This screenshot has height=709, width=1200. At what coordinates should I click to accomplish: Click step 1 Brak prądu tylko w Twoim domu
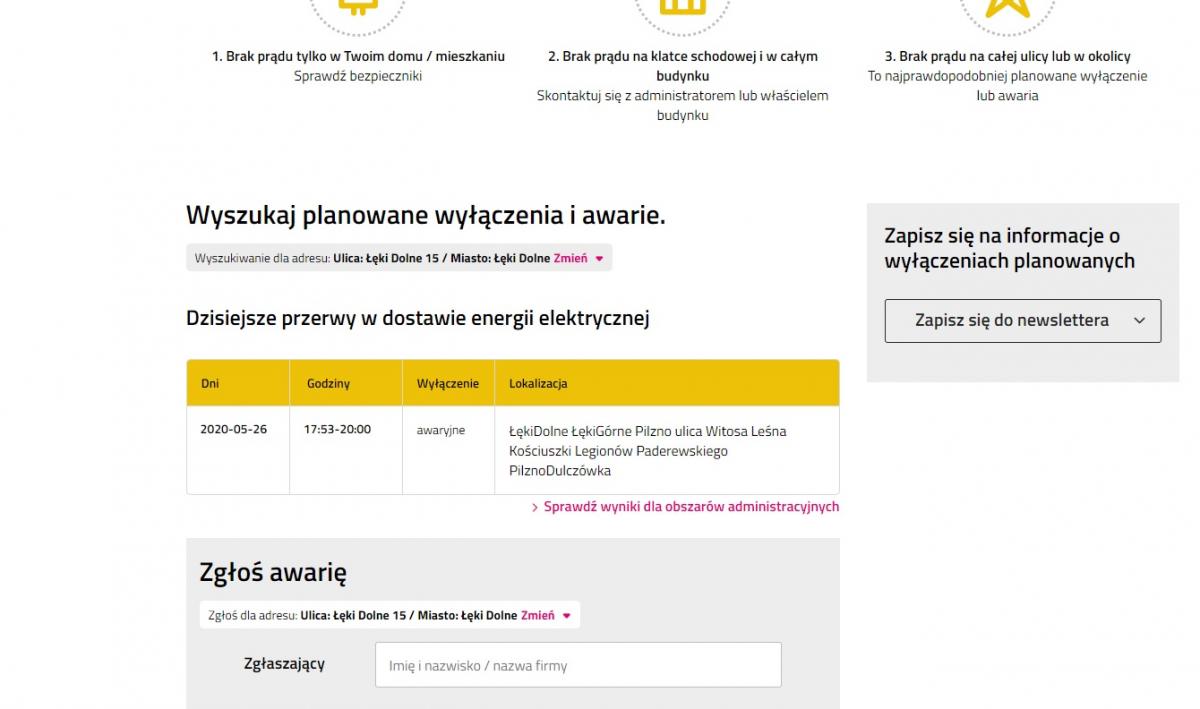tap(358, 56)
